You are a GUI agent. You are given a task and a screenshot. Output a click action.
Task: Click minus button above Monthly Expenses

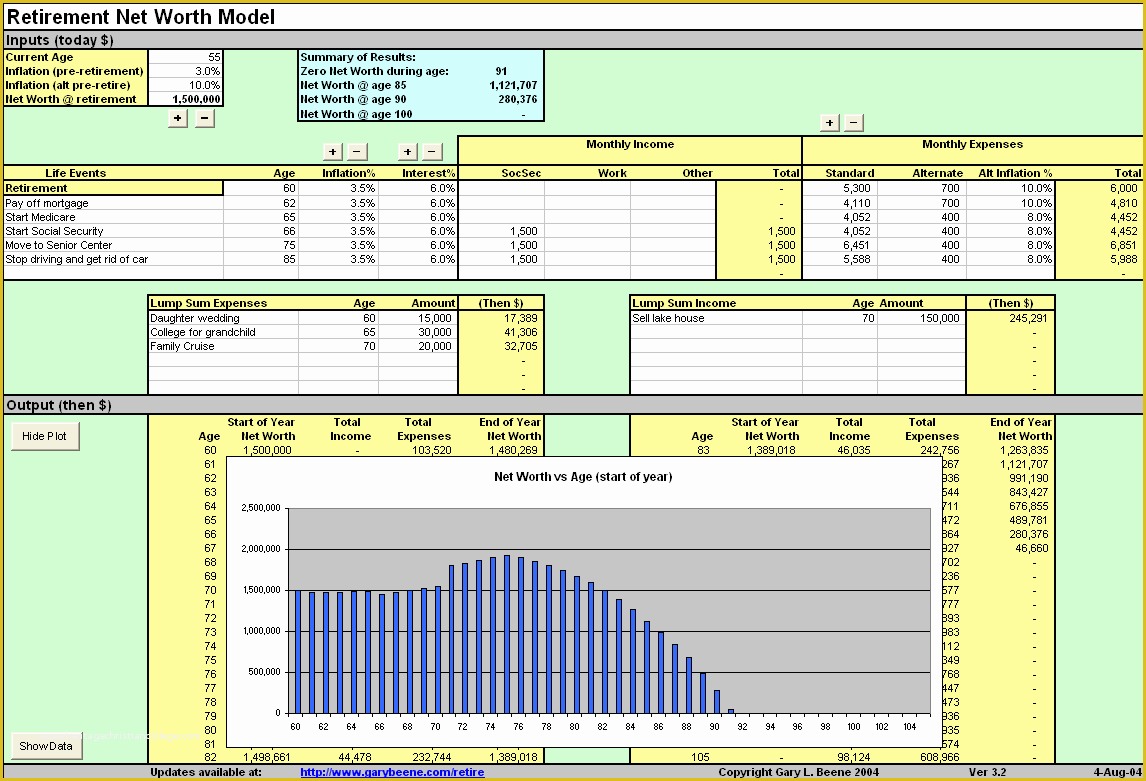point(854,123)
